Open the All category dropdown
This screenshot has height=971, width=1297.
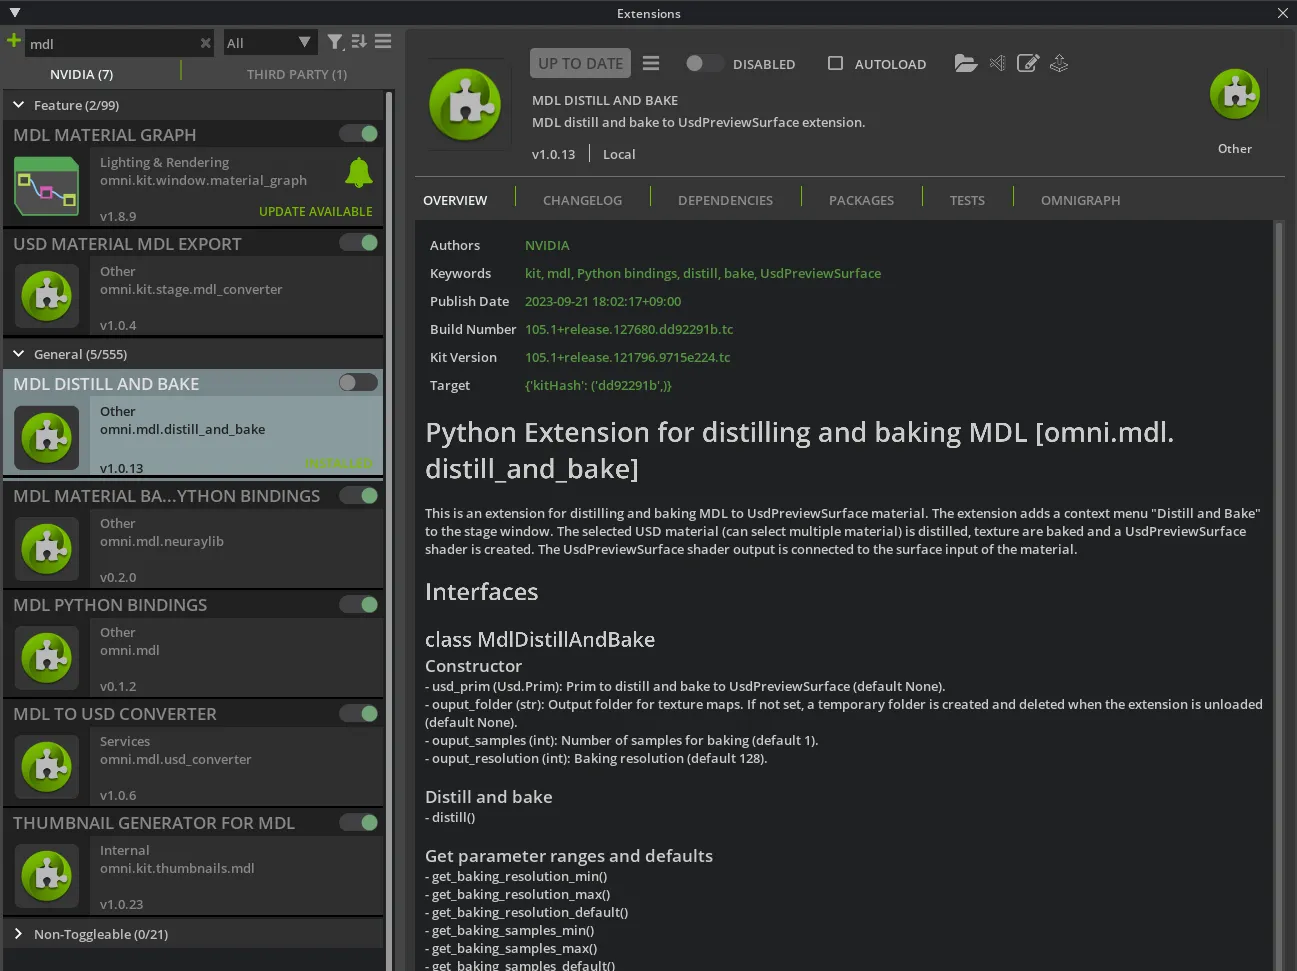(x=269, y=43)
